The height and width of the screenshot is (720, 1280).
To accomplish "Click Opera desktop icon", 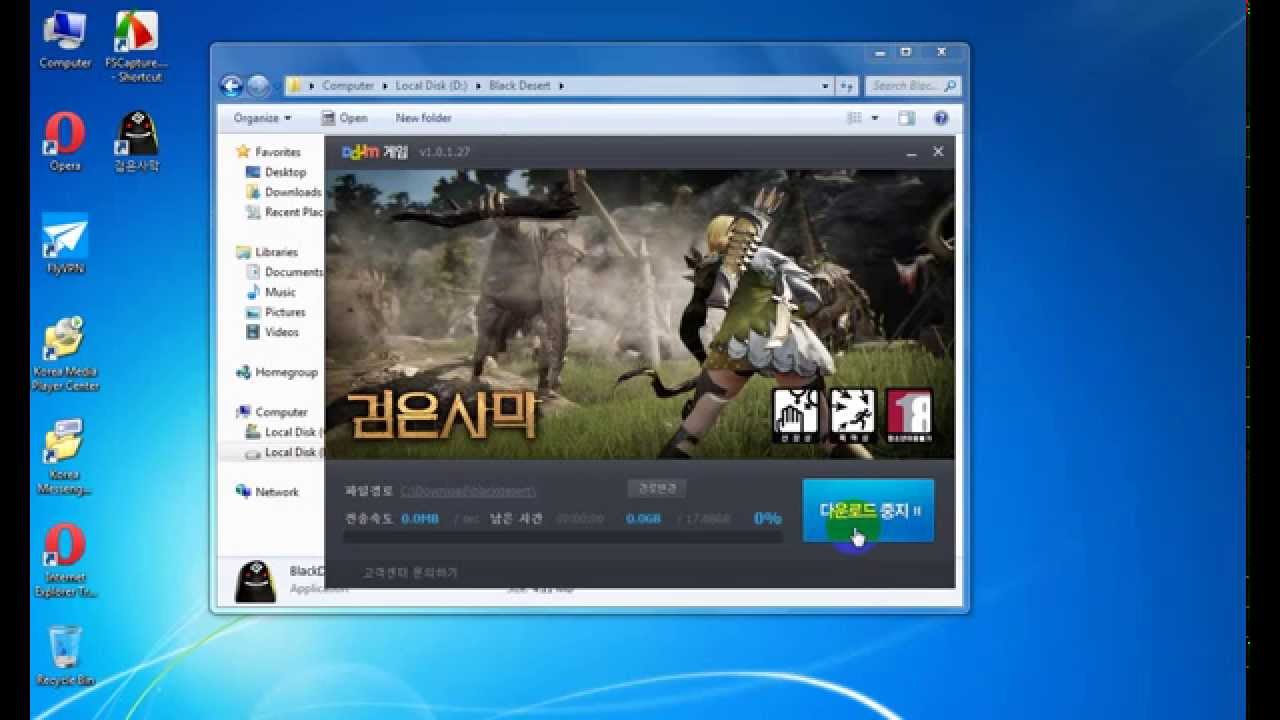I will [65, 141].
